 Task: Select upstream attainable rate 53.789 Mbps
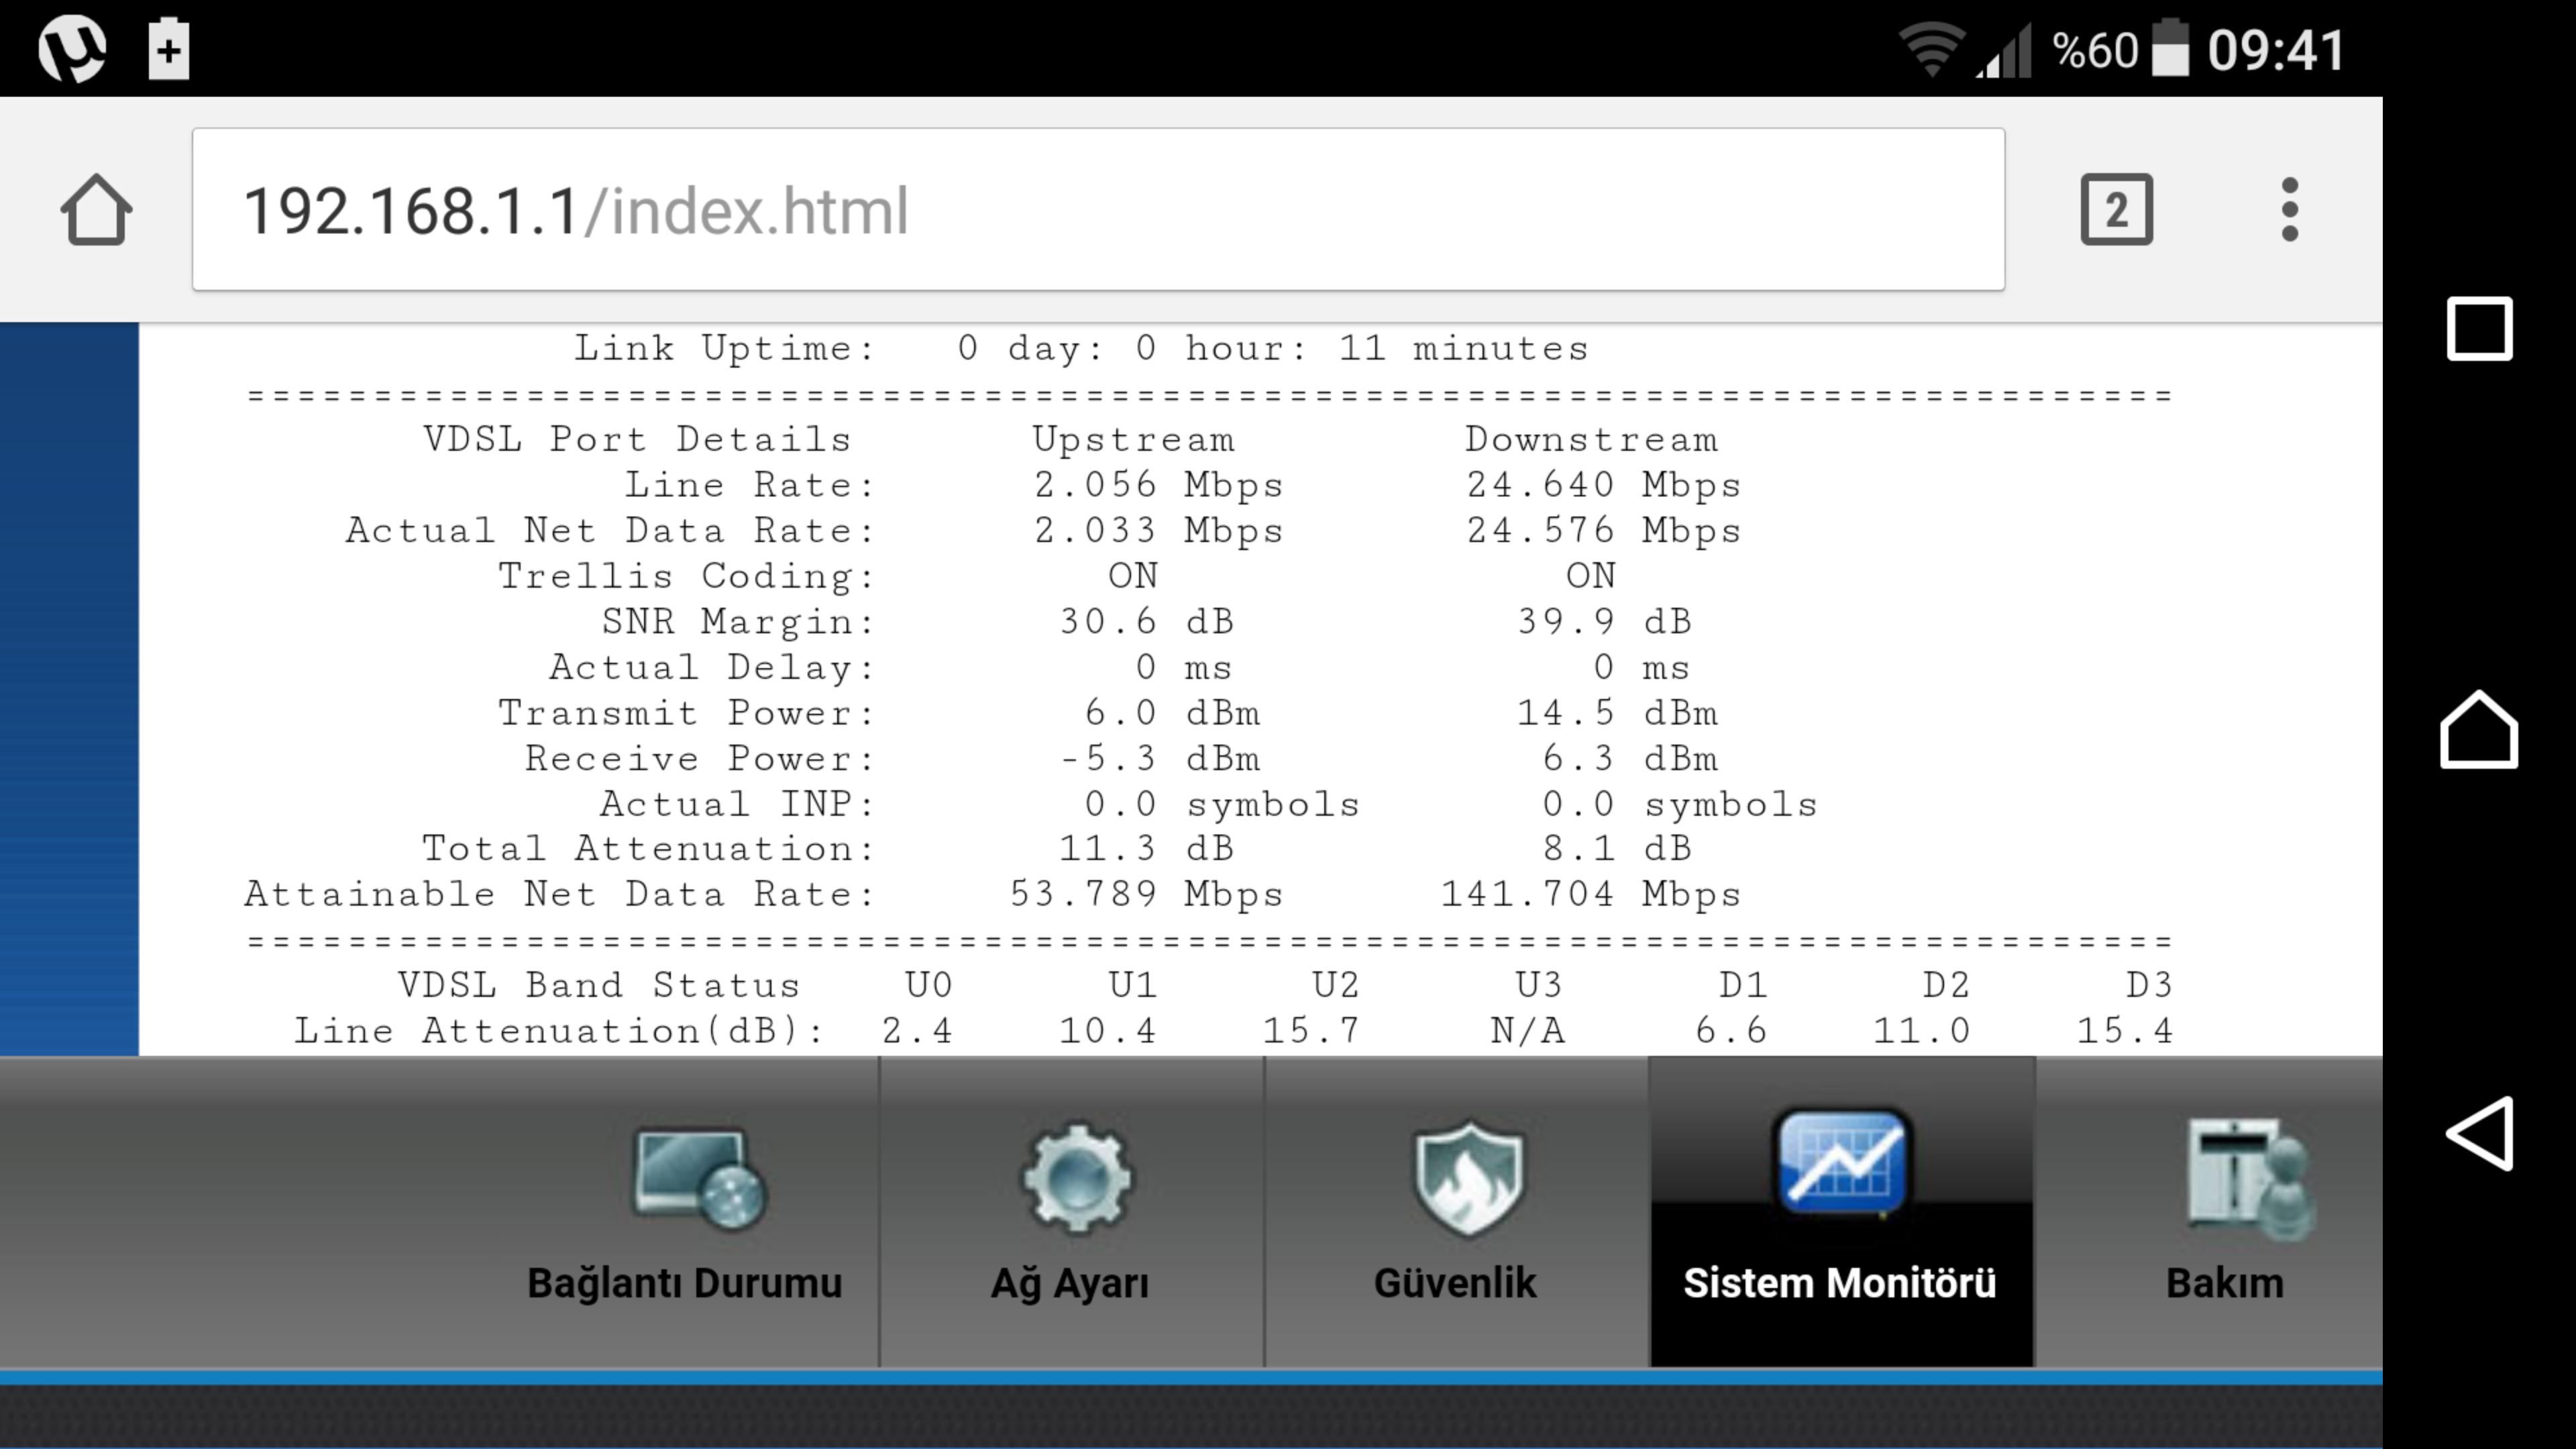tap(1146, 895)
